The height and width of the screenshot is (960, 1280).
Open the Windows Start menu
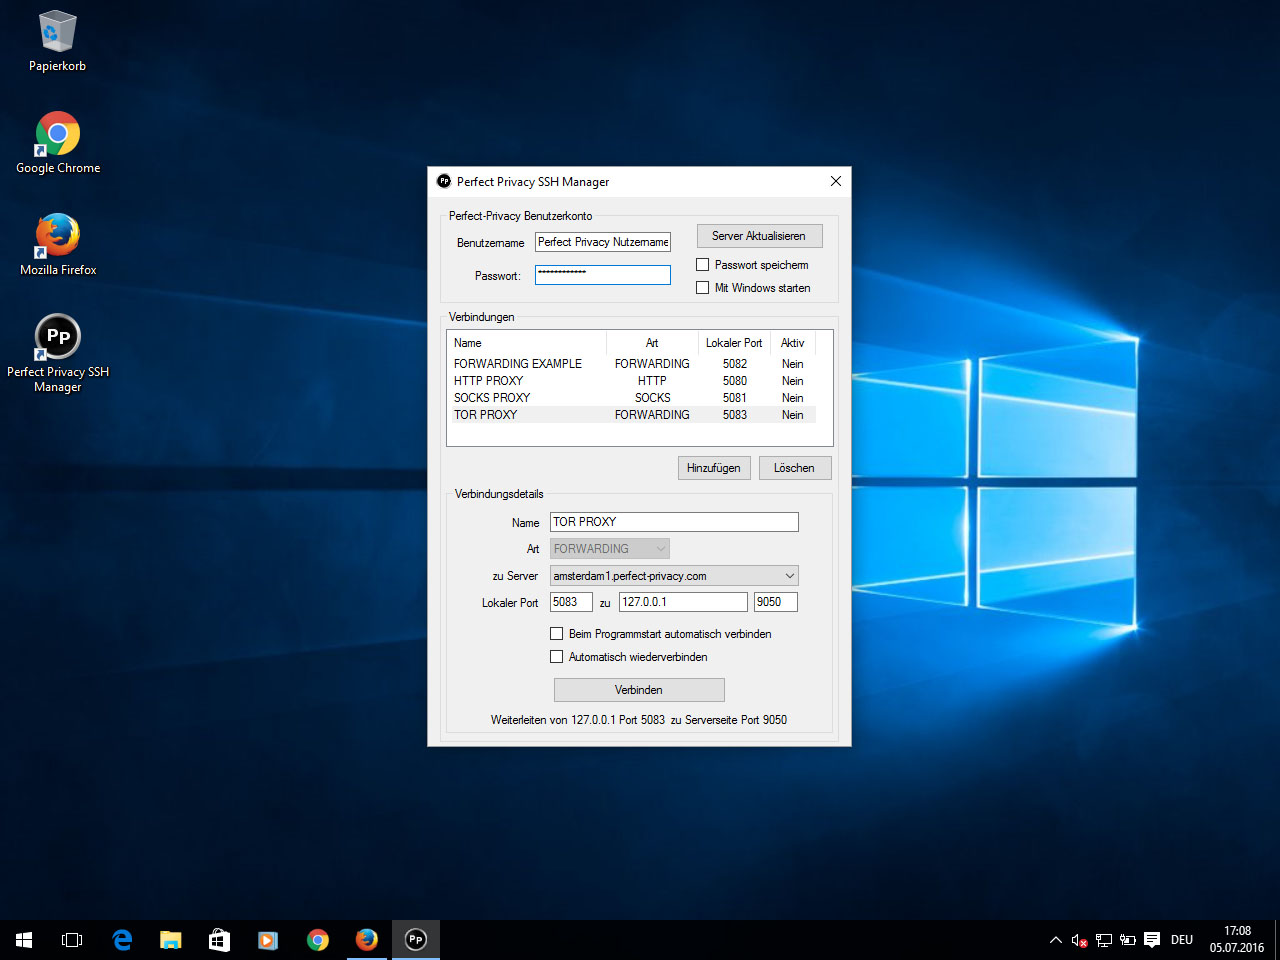tap(24, 940)
